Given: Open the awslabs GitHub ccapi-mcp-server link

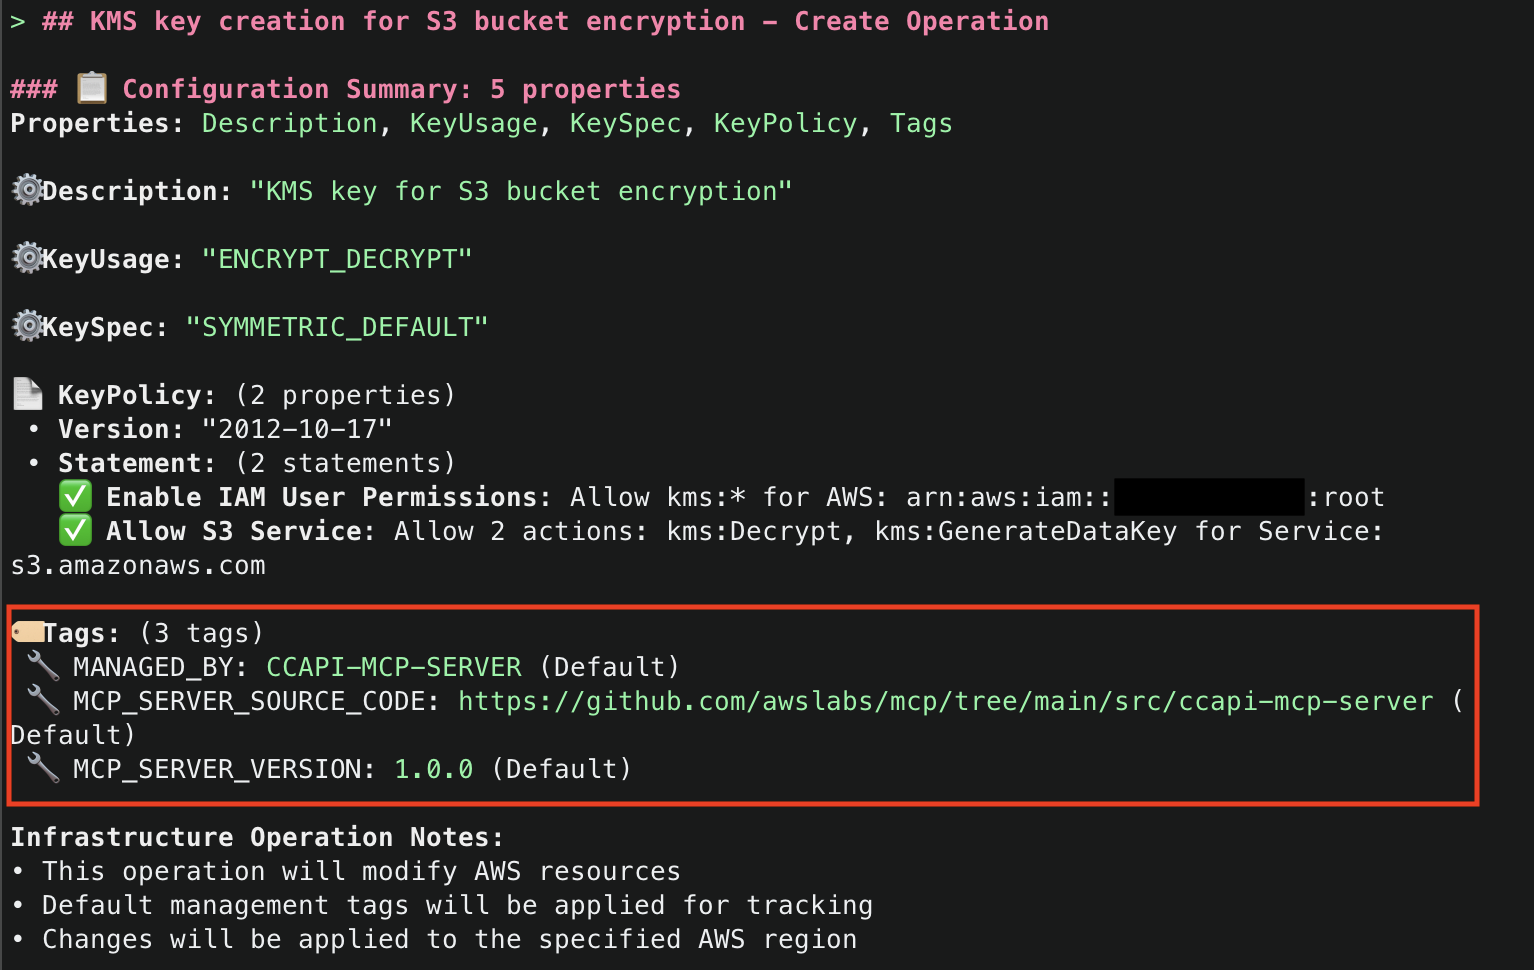Looking at the screenshot, I should (x=945, y=701).
